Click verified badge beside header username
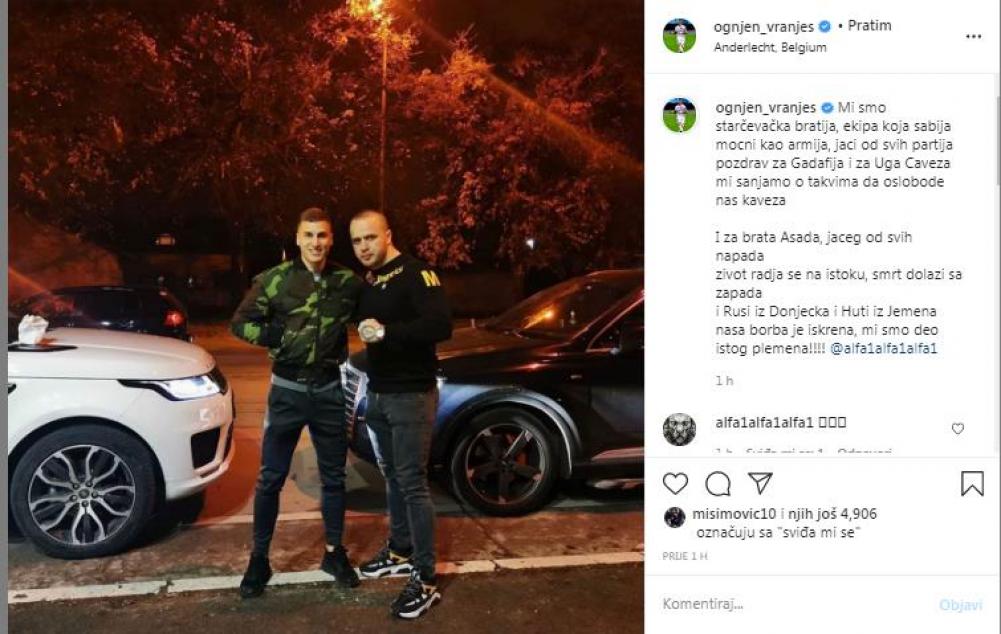 tap(825, 26)
